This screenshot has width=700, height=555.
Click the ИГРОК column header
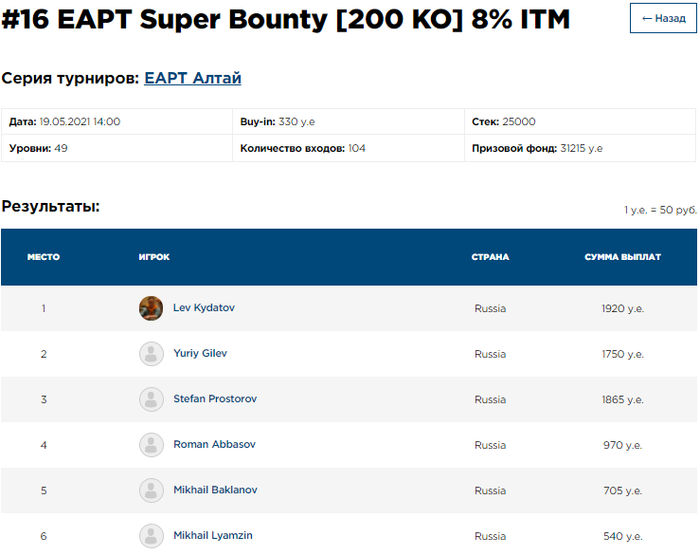[x=154, y=257]
